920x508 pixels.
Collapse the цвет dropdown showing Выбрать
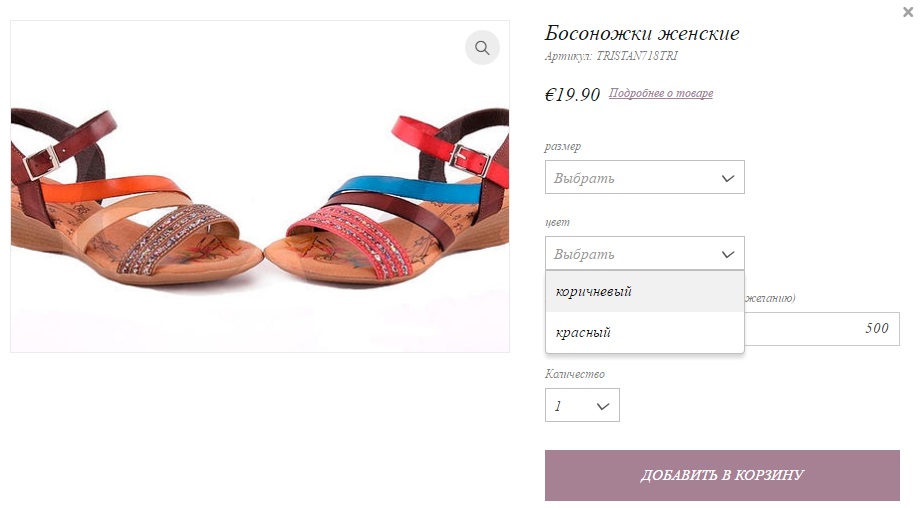pos(644,254)
